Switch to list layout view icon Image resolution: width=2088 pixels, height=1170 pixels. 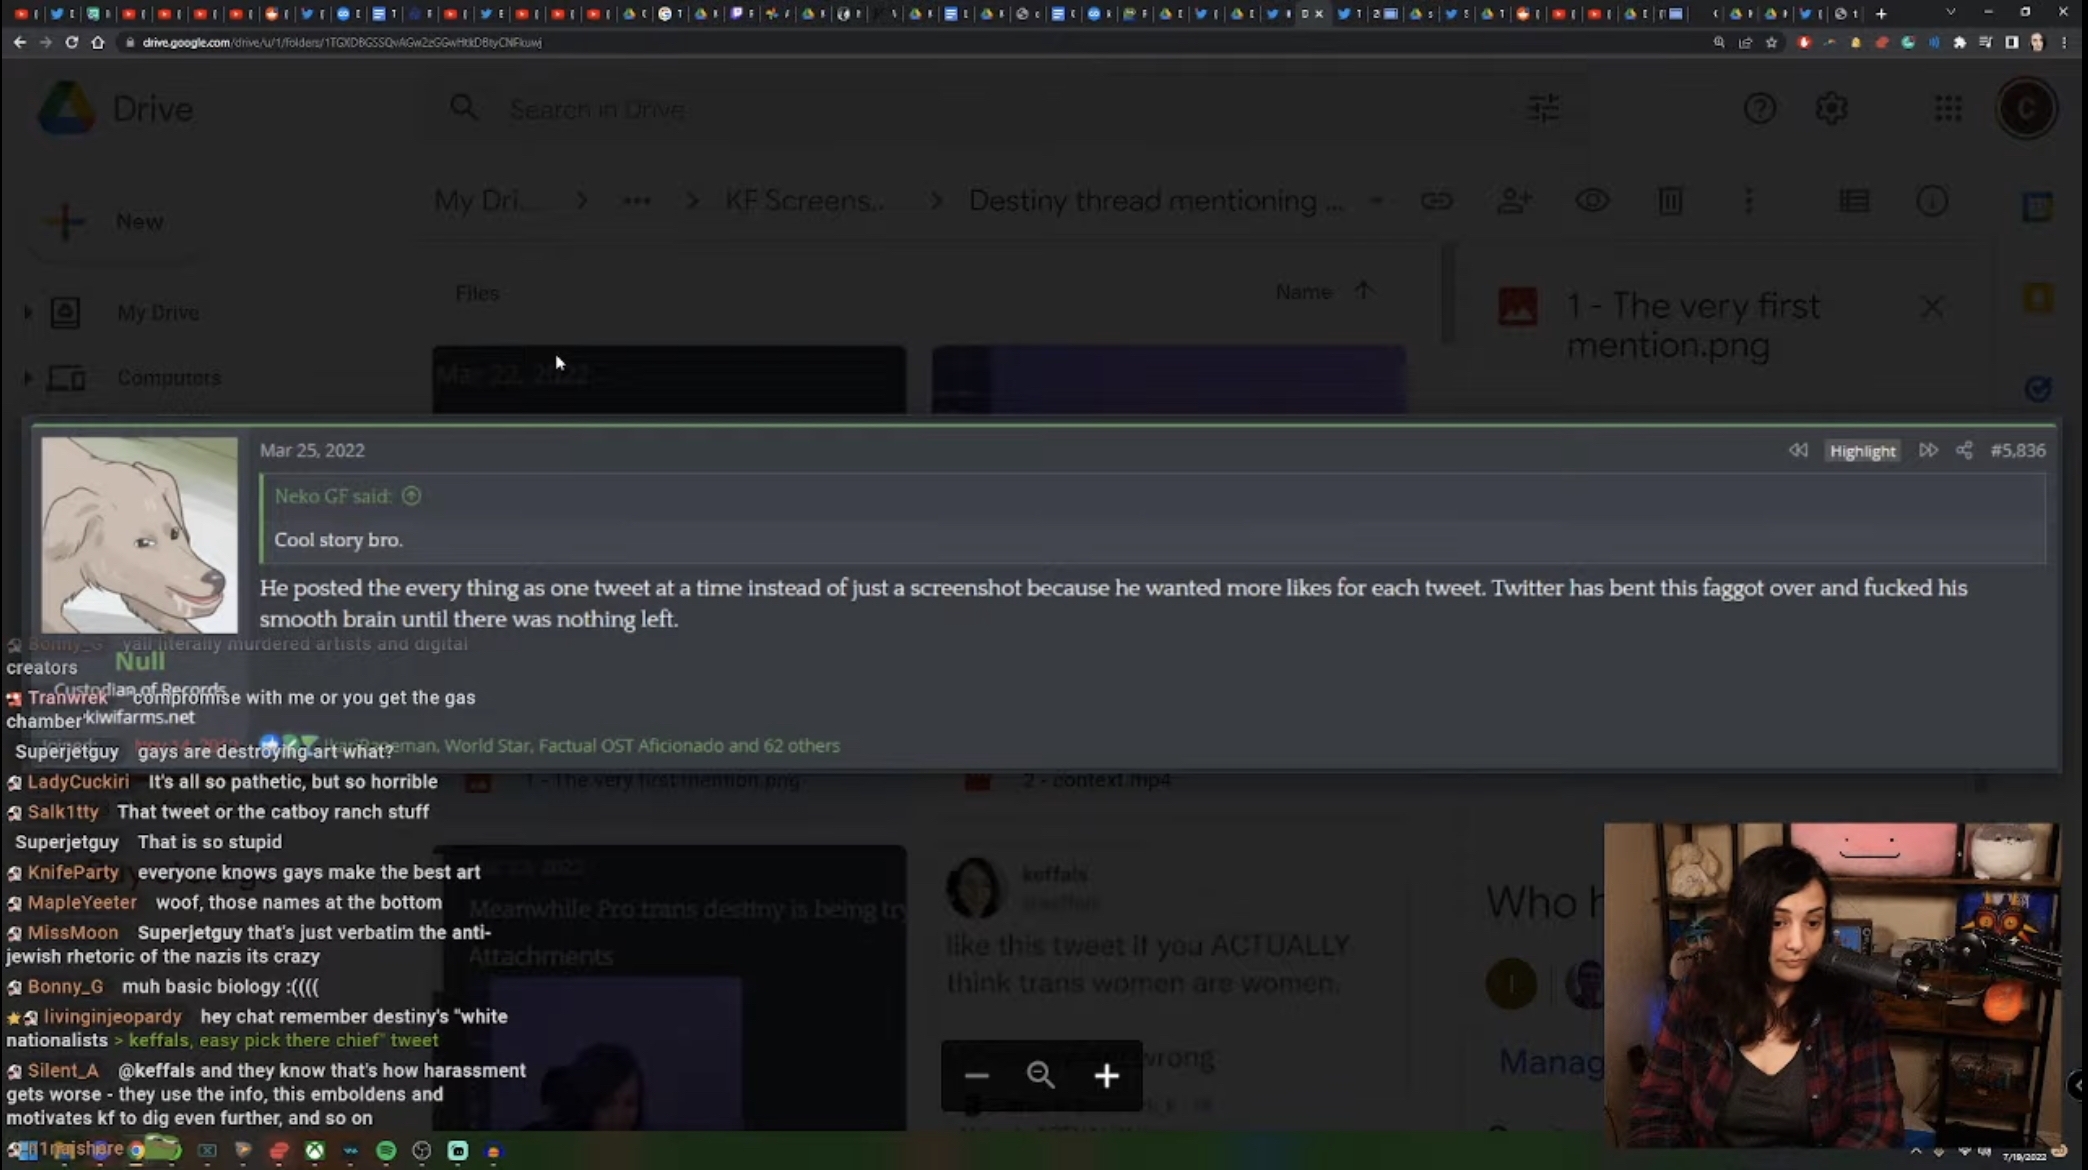[x=1854, y=201]
